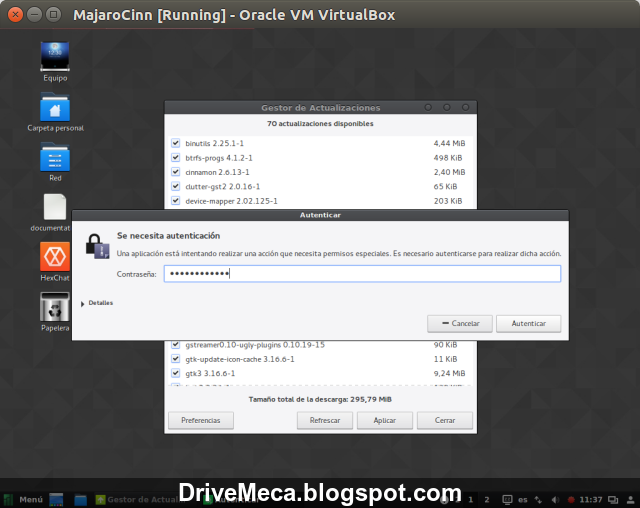Uncheck the cinnamon 2.6.13-1 update
The height and width of the screenshot is (508, 640).
176,172
